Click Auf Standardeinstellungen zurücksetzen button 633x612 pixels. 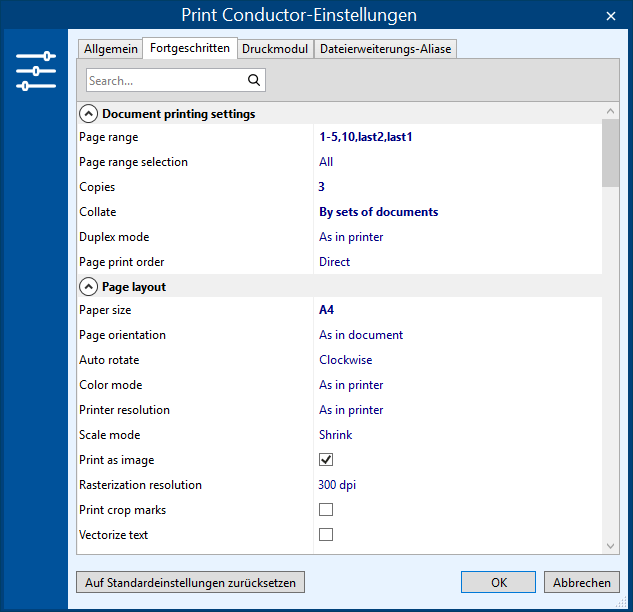coord(191,582)
